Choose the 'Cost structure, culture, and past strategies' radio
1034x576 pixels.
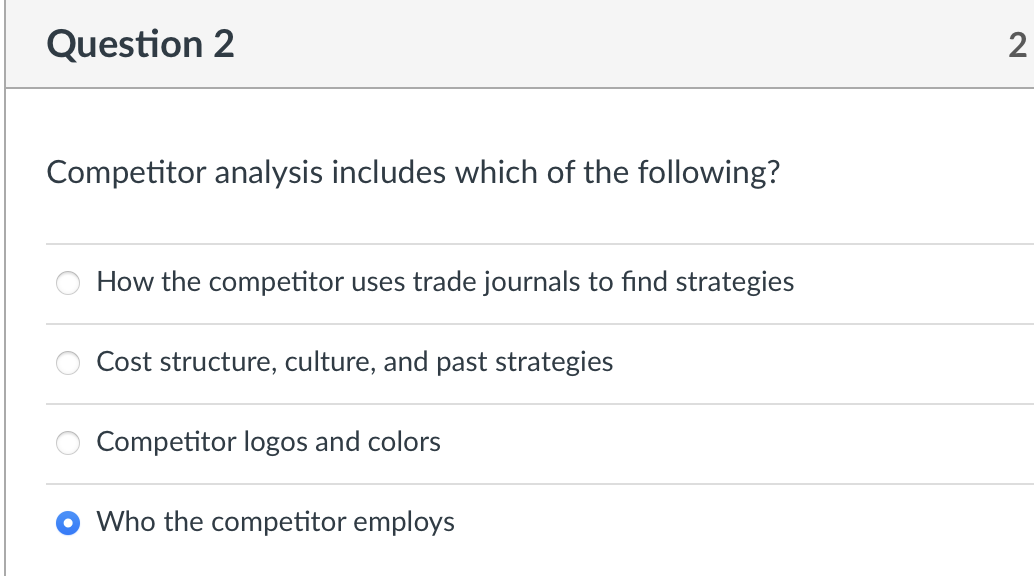coord(68,363)
